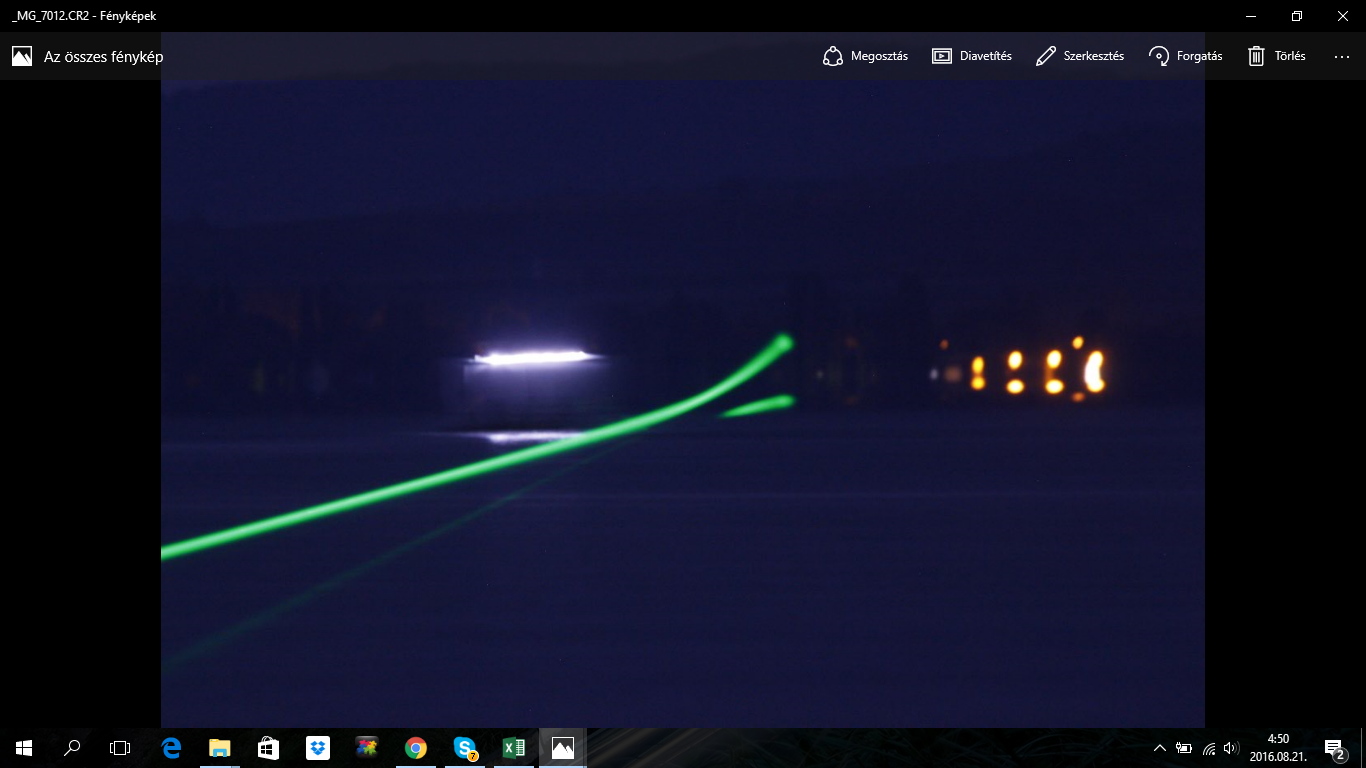Open the Windows Start menu
Viewport: 1366px width, 768px height.
[x=24, y=747]
